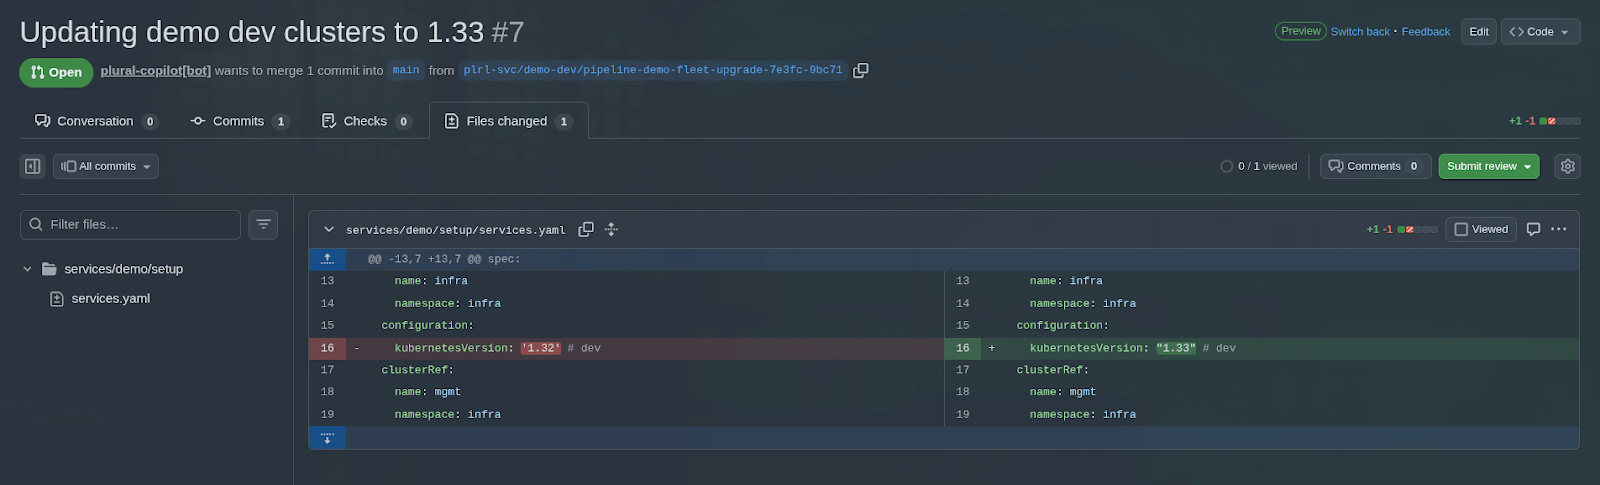Open diff view settings gear
This screenshot has width=1600, height=485.
1567,167
